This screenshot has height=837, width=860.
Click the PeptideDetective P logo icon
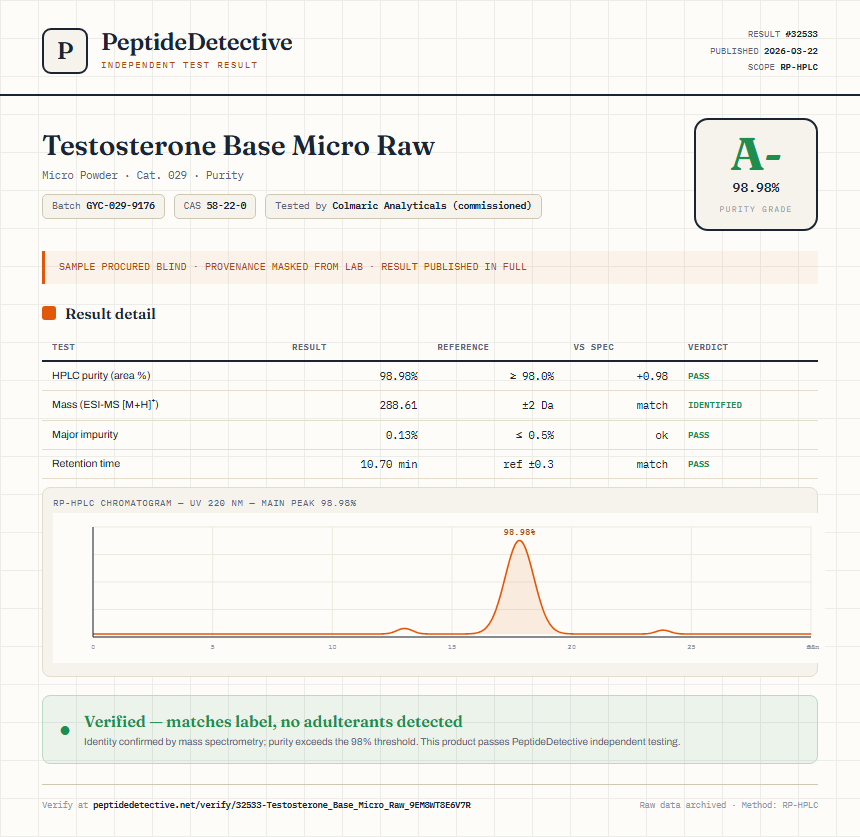pyautogui.click(x=65, y=51)
